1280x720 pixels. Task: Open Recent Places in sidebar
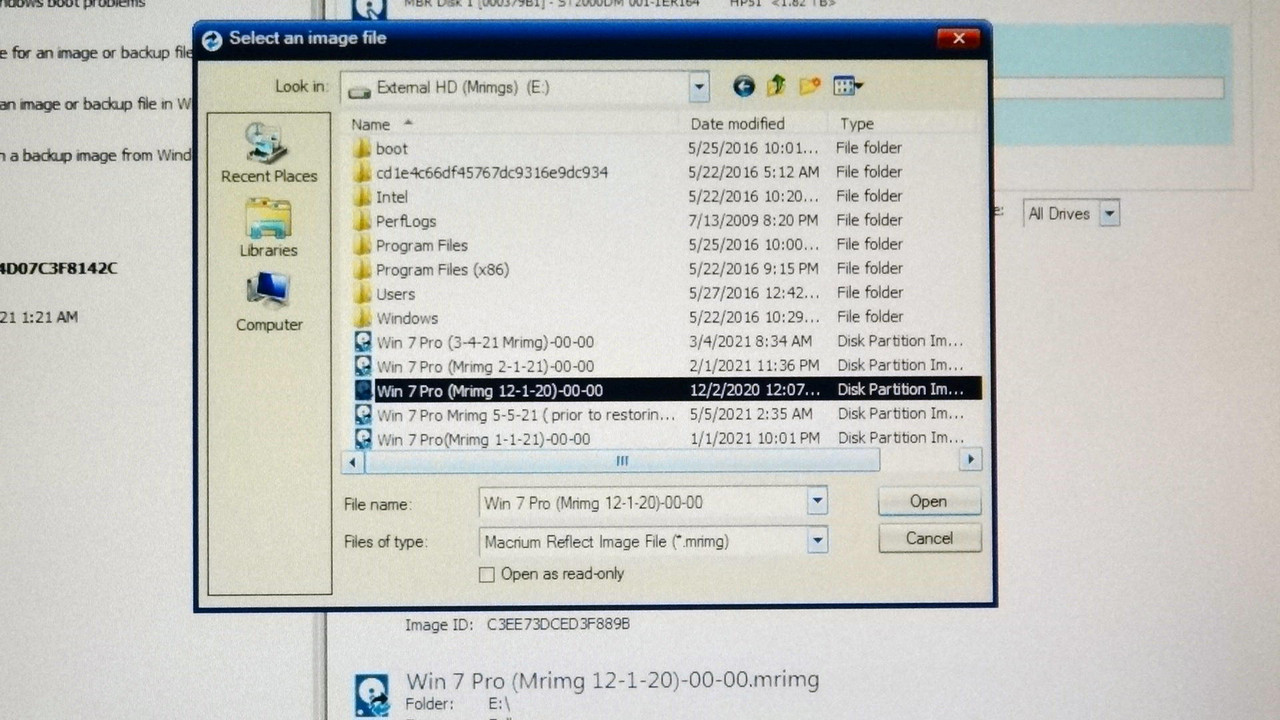pos(268,153)
